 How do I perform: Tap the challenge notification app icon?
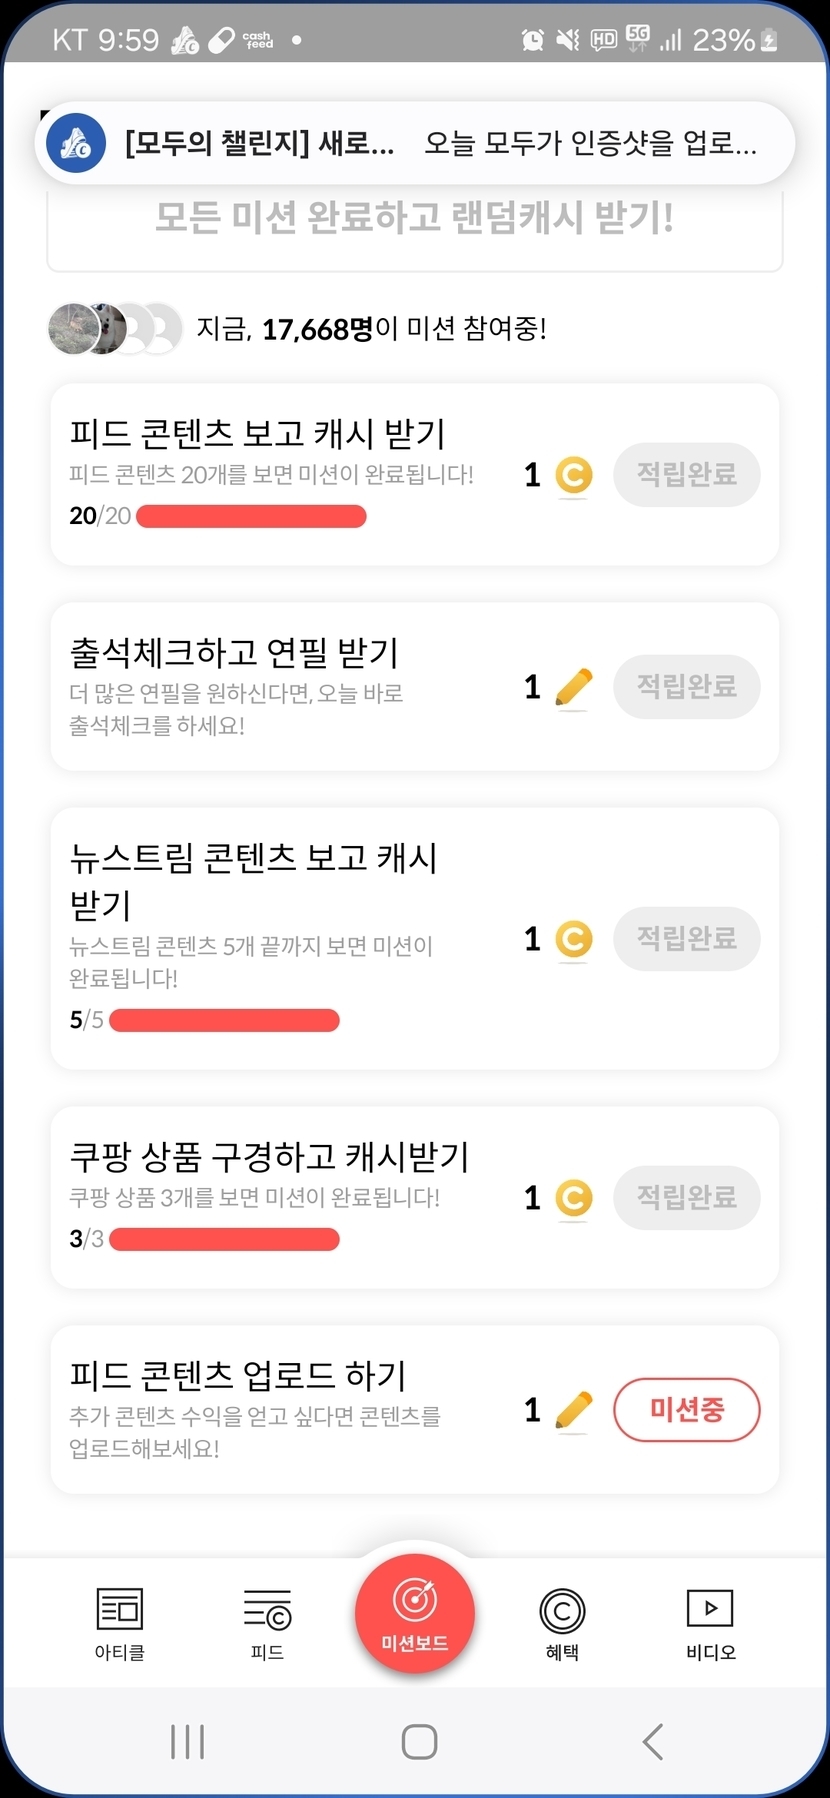(x=76, y=143)
